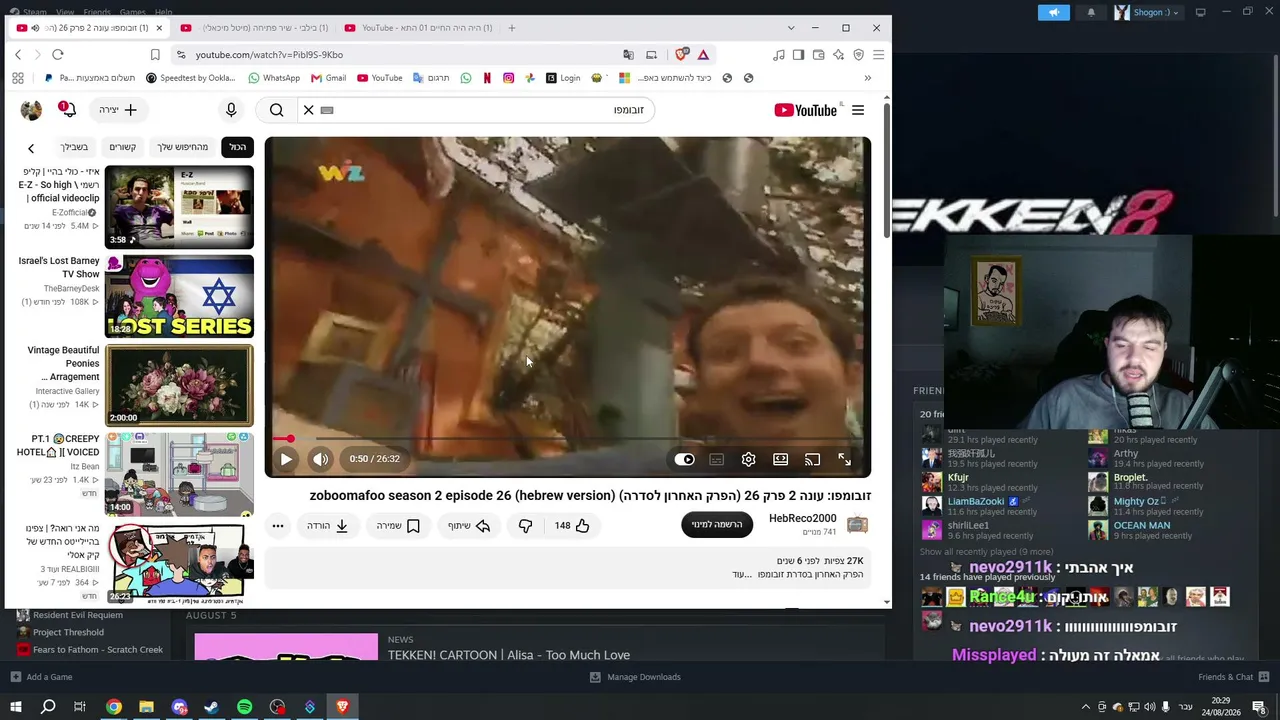Image resolution: width=1280 pixels, height=720 pixels.
Task: Start voice search with microphone
Action: pyautogui.click(x=231, y=110)
